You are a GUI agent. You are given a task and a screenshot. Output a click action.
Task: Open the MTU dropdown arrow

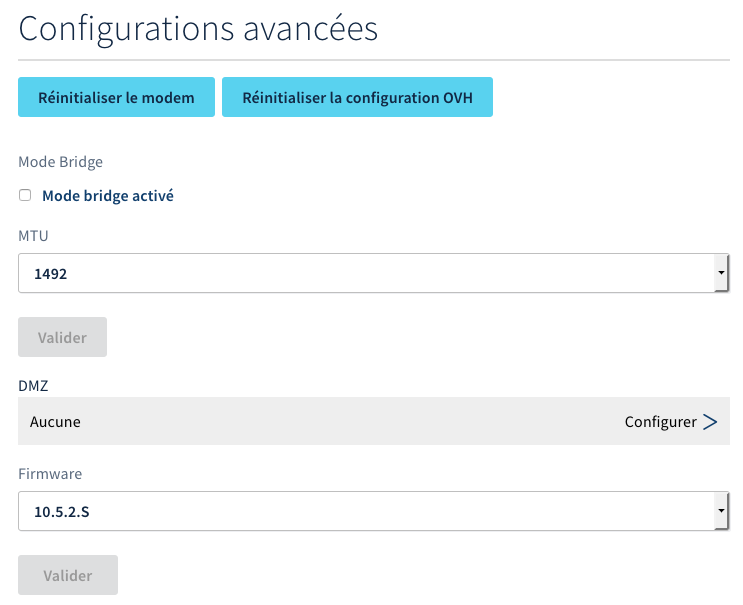[721, 273]
